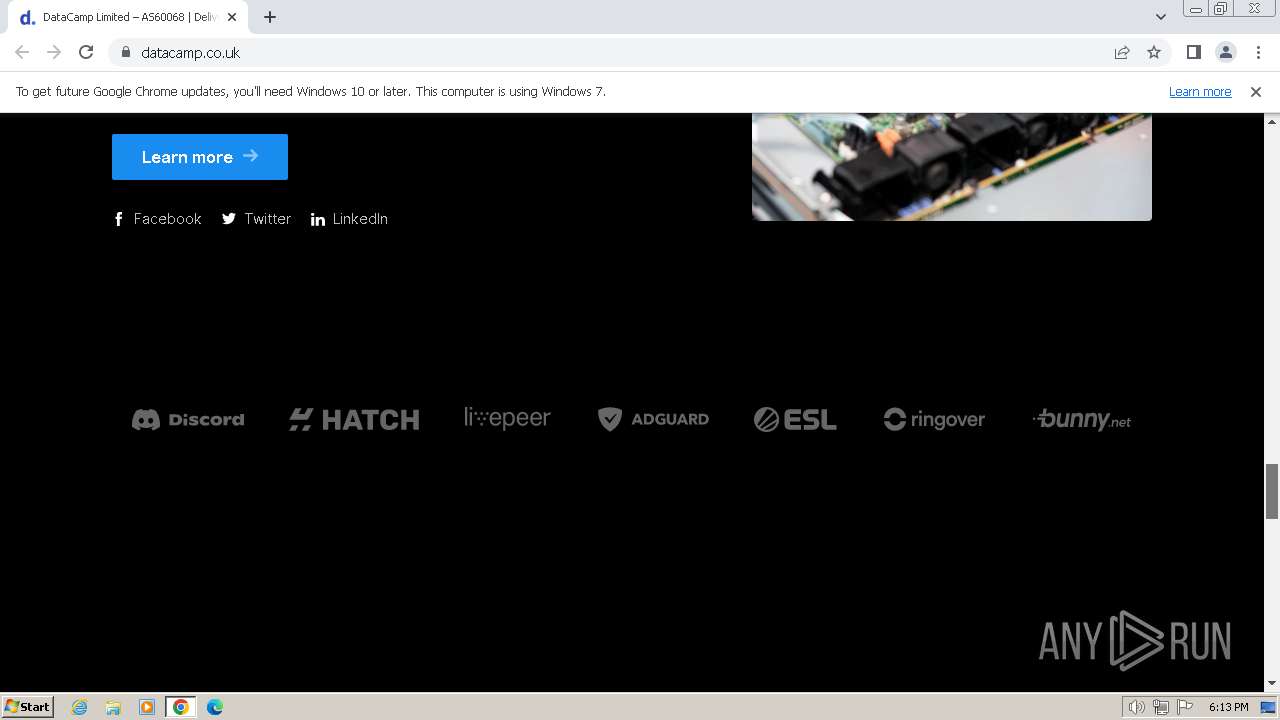Click the network tray icon

(1161, 707)
